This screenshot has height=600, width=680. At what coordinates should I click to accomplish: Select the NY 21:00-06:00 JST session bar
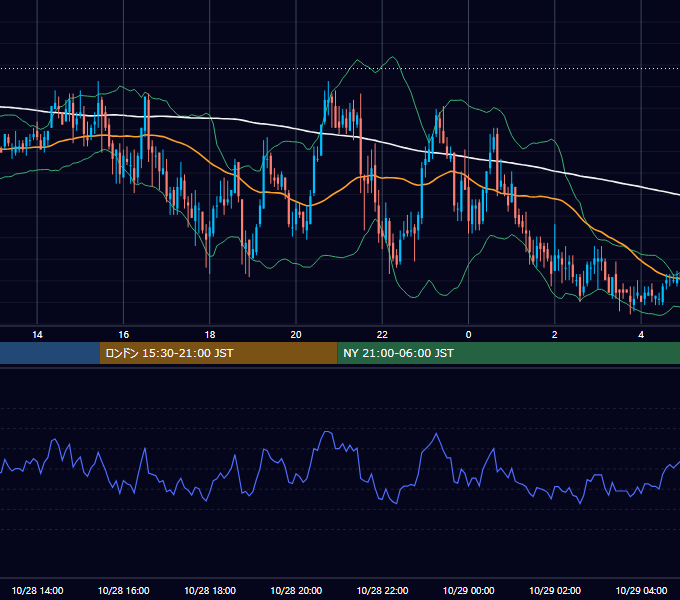(509, 353)
